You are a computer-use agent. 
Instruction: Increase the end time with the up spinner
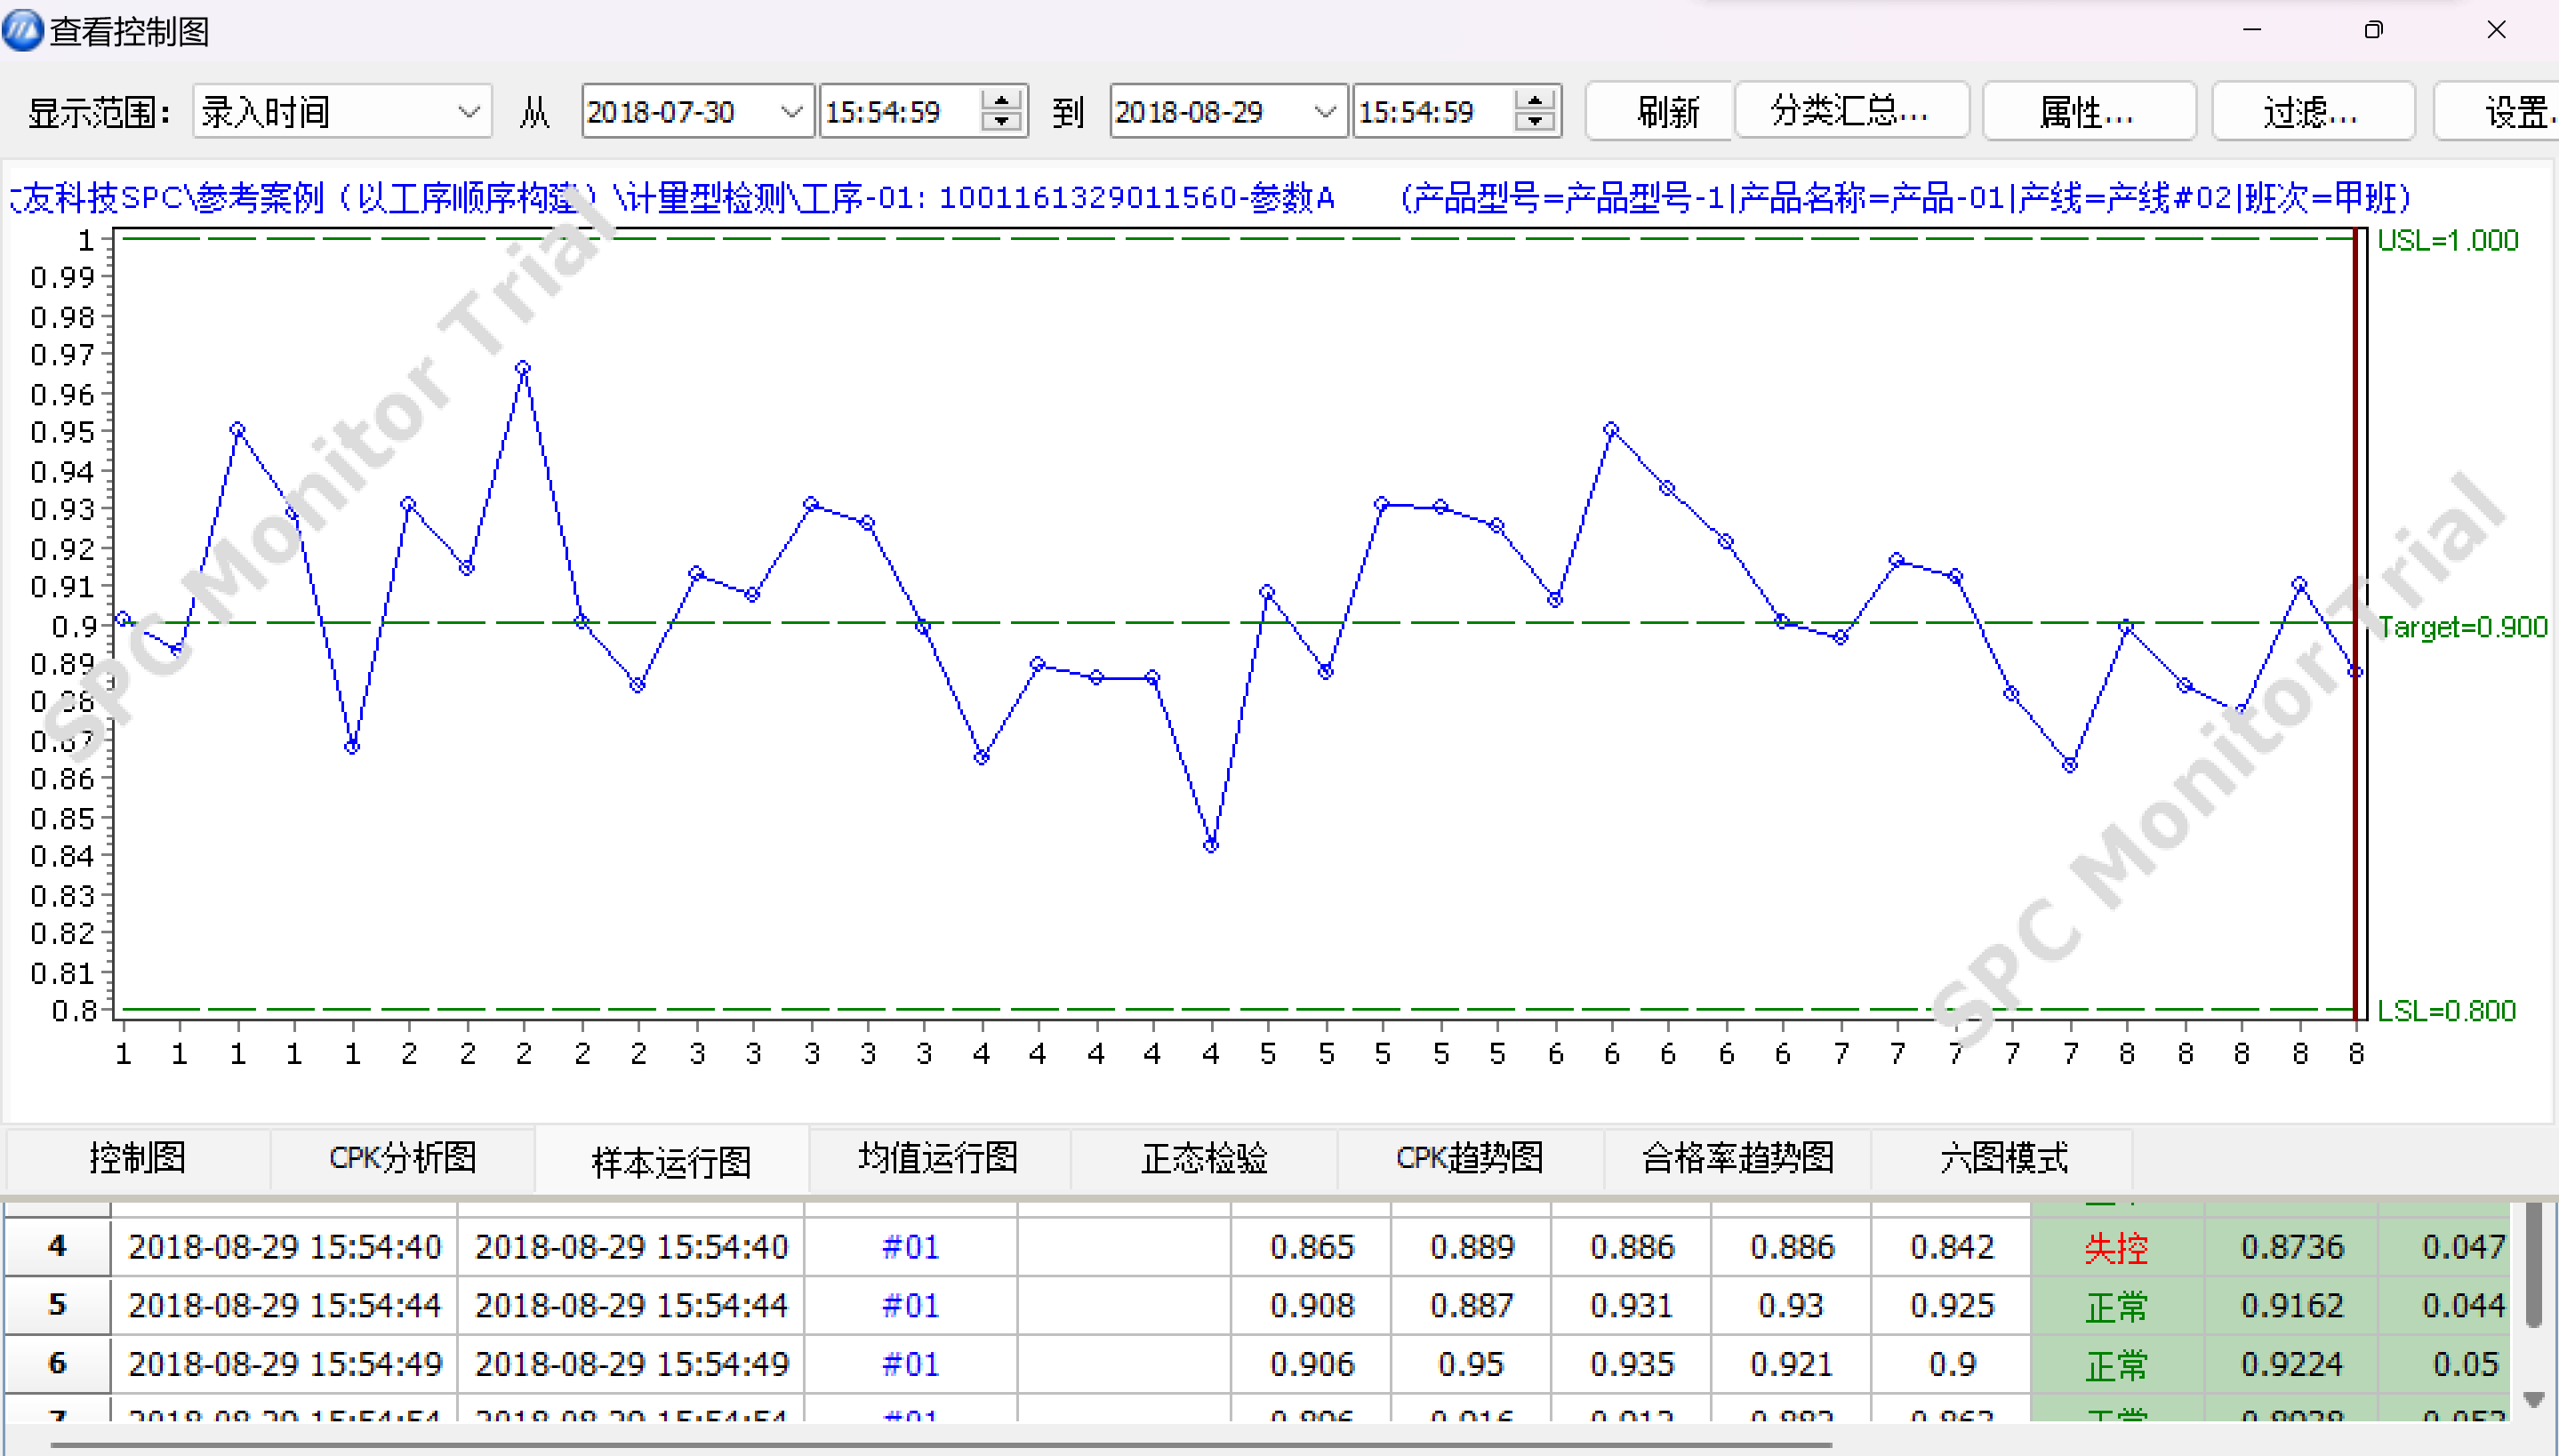(1534, 100)
